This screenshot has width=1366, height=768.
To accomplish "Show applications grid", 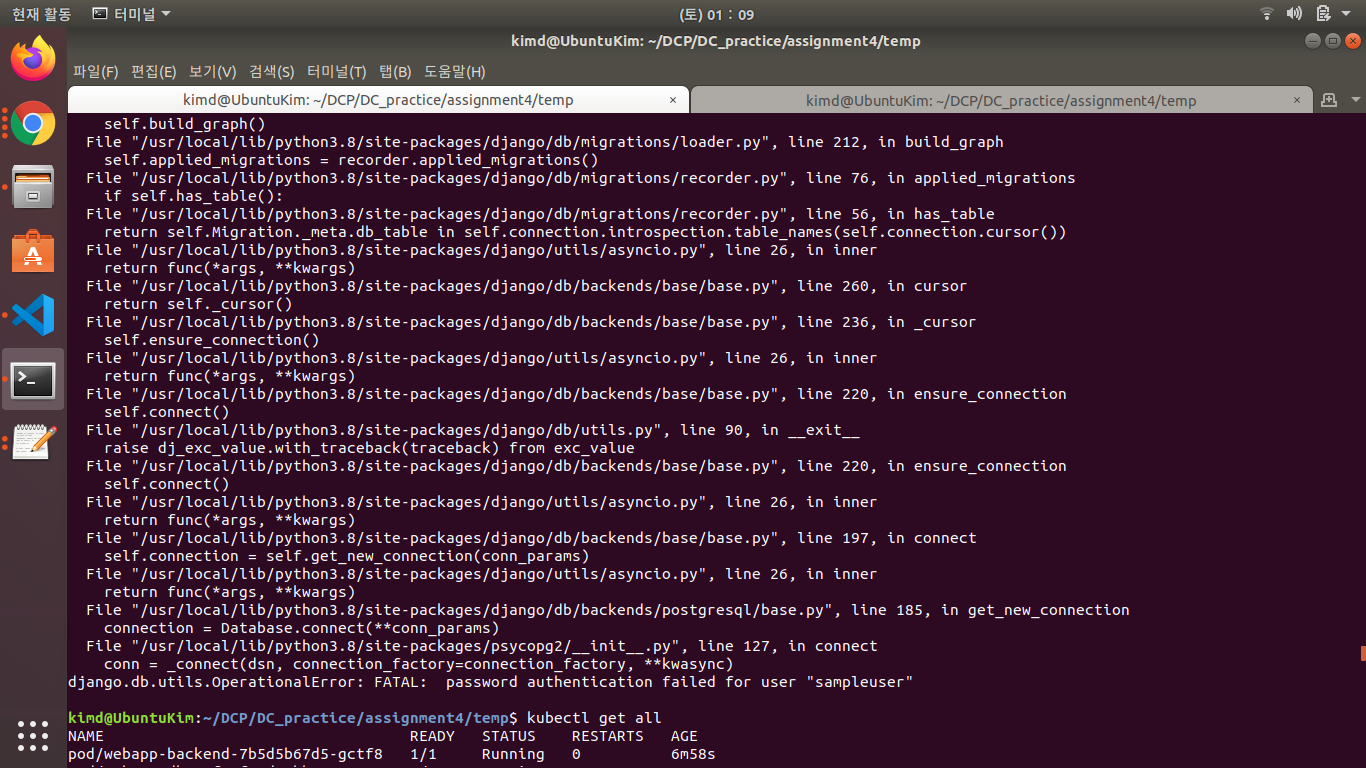I will (x=33, y=735).
